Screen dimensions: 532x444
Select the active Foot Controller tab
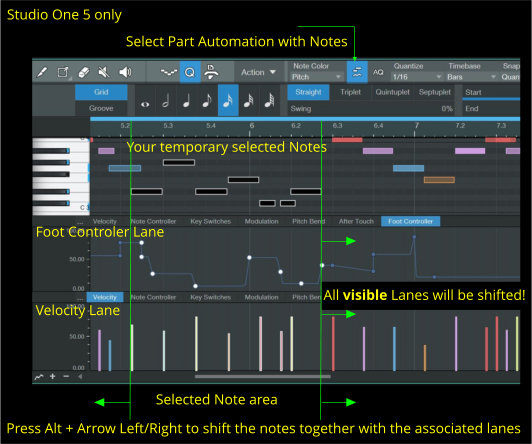click(x=411, y=221)
